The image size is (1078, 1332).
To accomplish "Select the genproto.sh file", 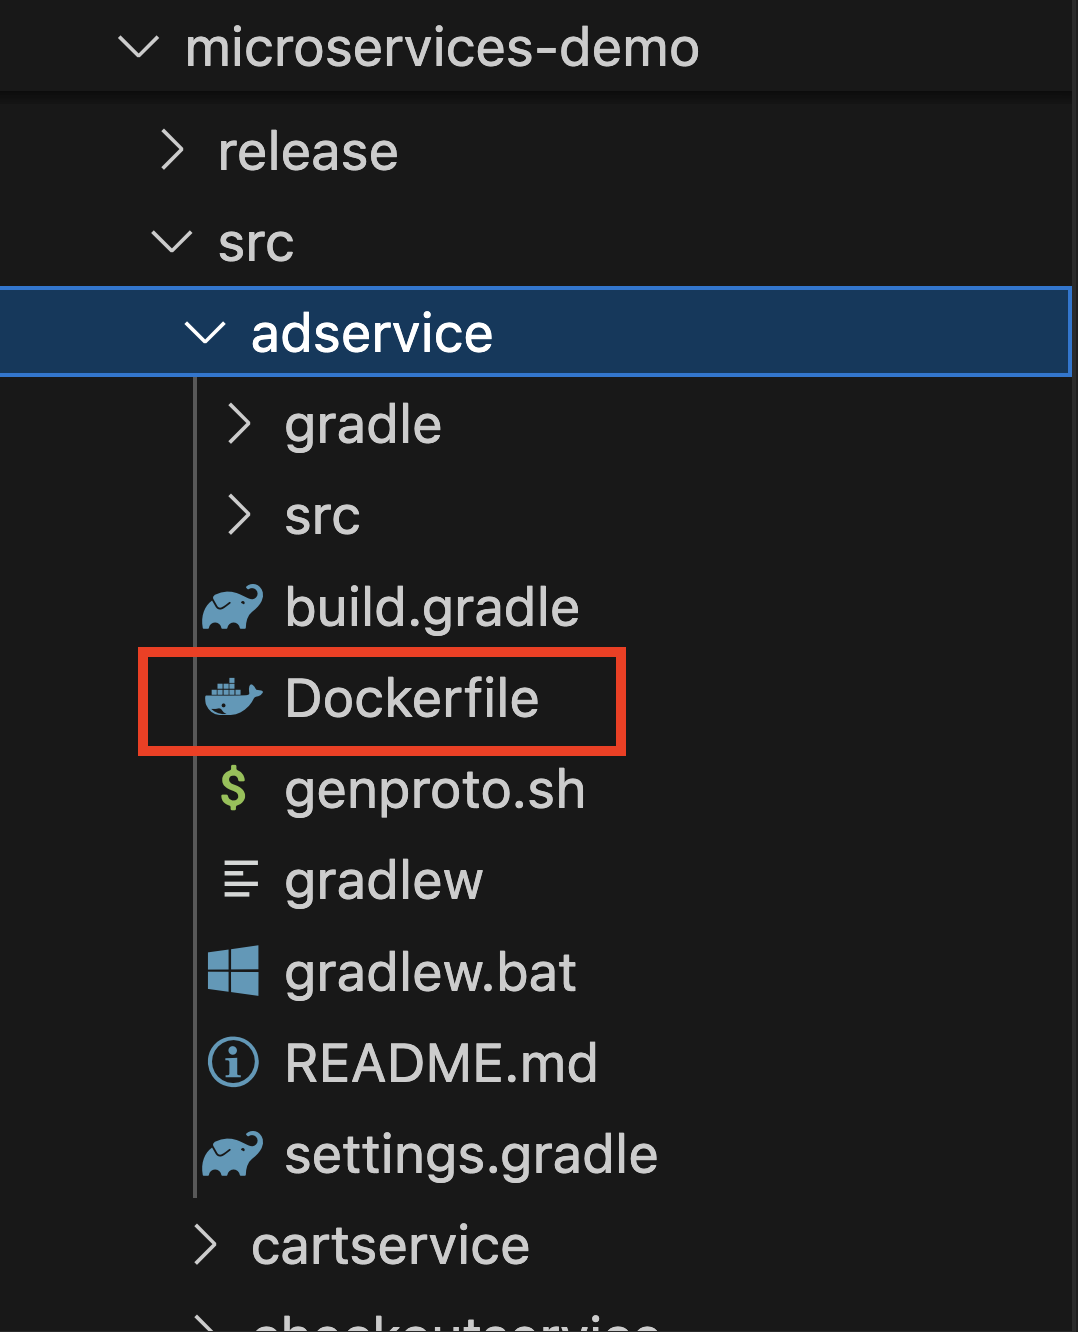I will click(434, 790).
